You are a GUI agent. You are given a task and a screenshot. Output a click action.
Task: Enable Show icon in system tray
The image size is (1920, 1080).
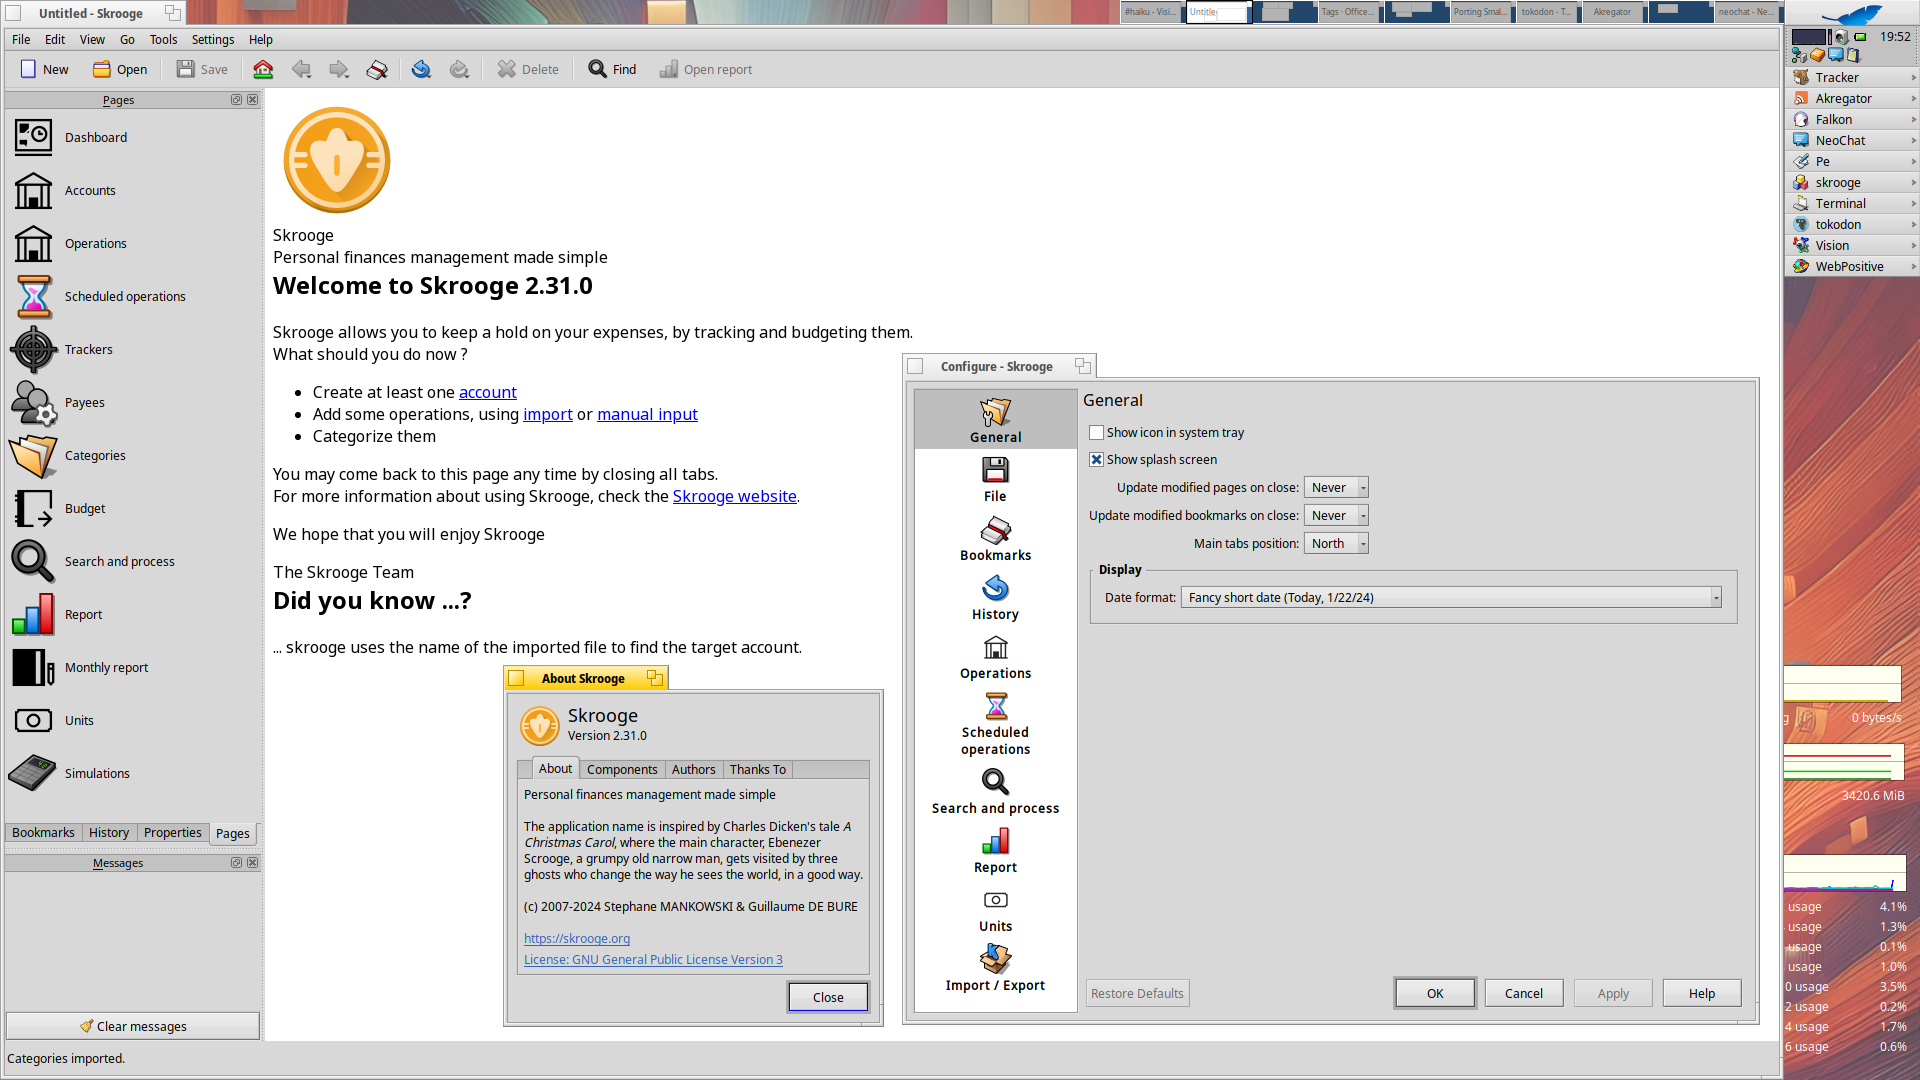[x=1096, y=432]
